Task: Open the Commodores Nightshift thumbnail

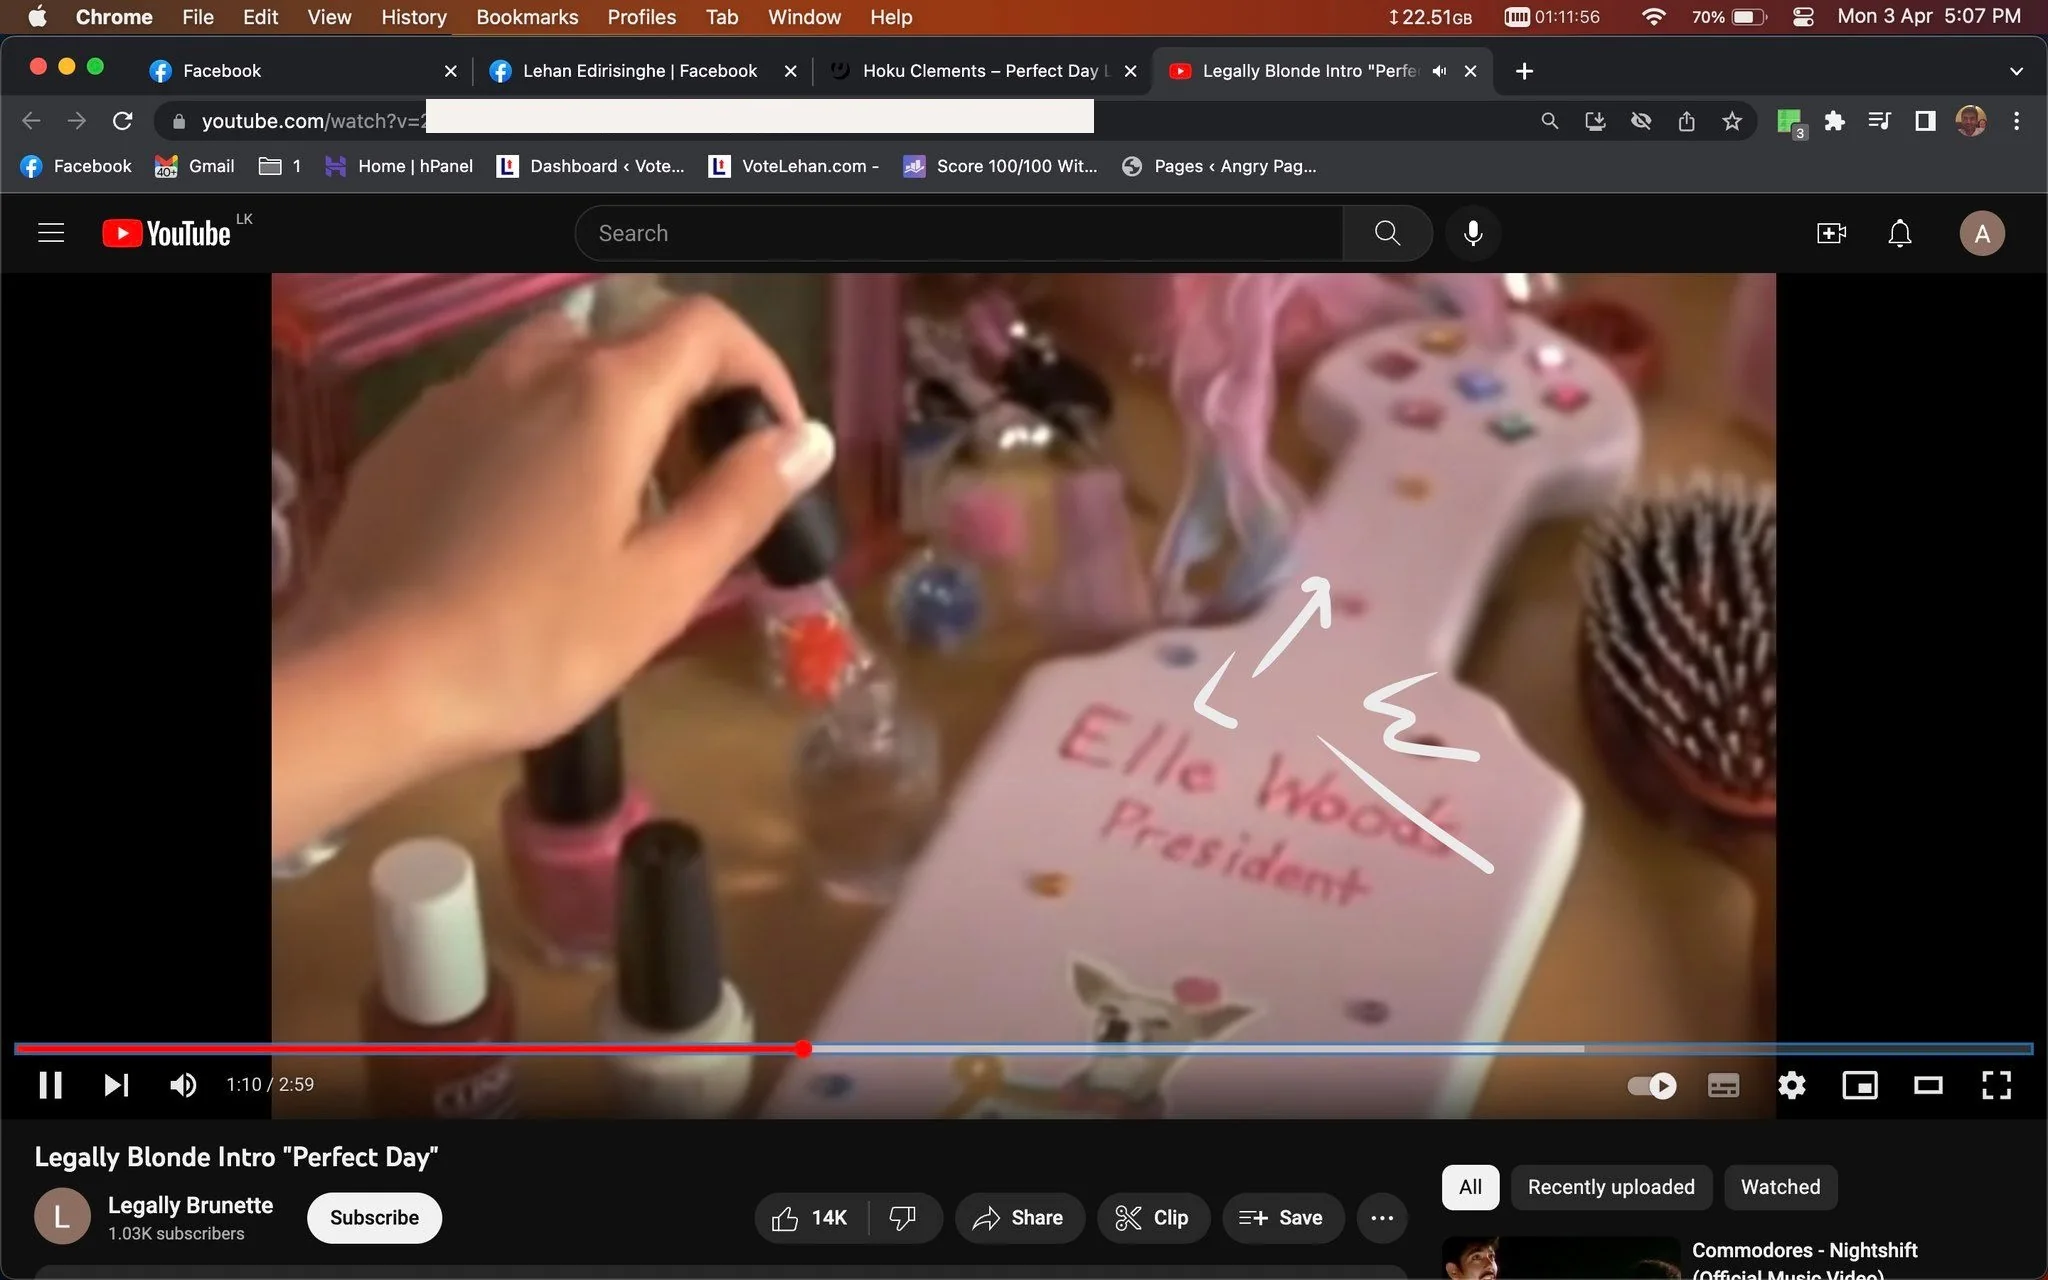Action: [1560, 1258]
